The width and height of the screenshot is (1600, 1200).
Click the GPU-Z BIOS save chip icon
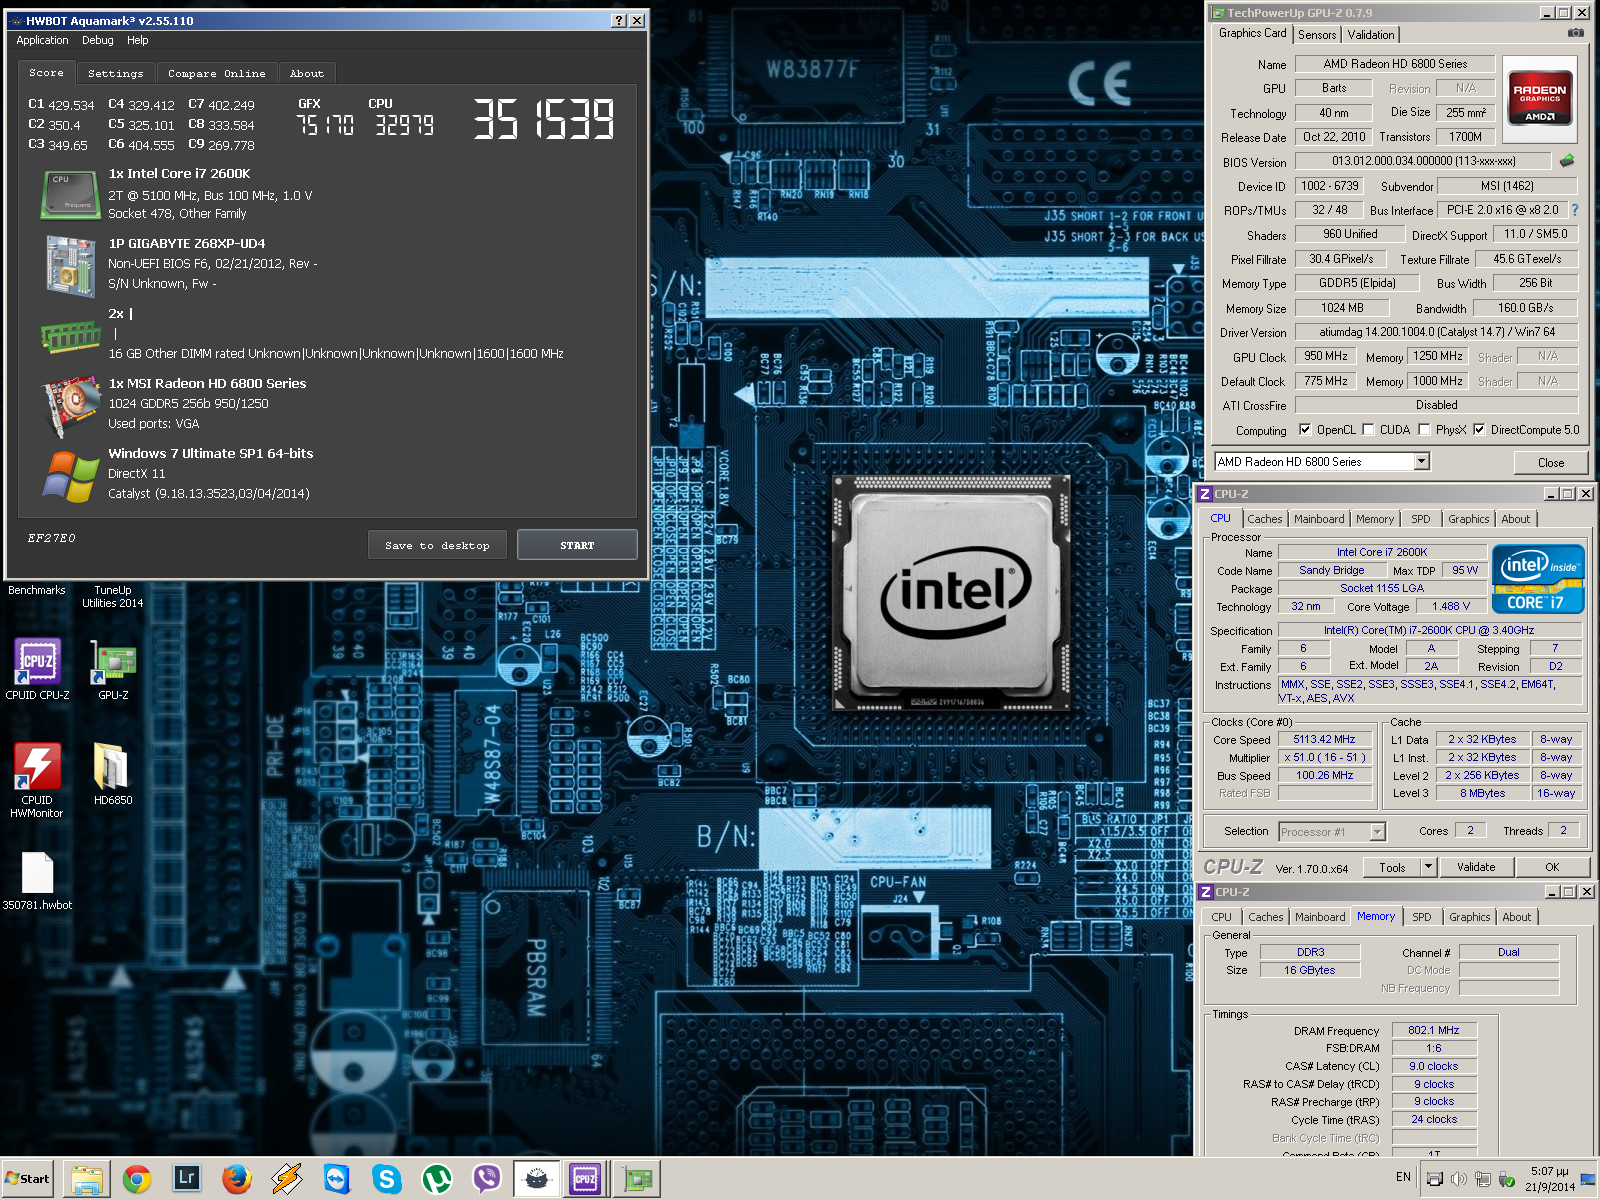1567,160
